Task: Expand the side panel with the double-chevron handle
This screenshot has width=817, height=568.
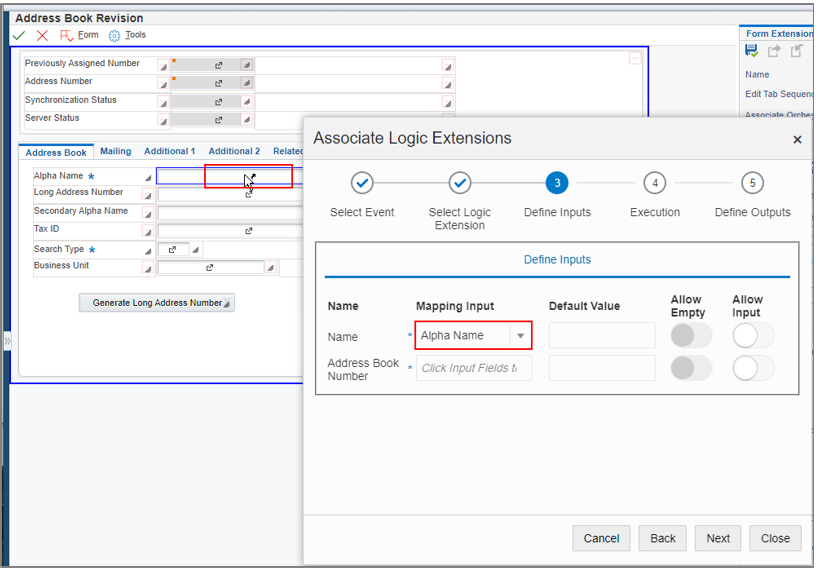Action: tap(7, 341)
